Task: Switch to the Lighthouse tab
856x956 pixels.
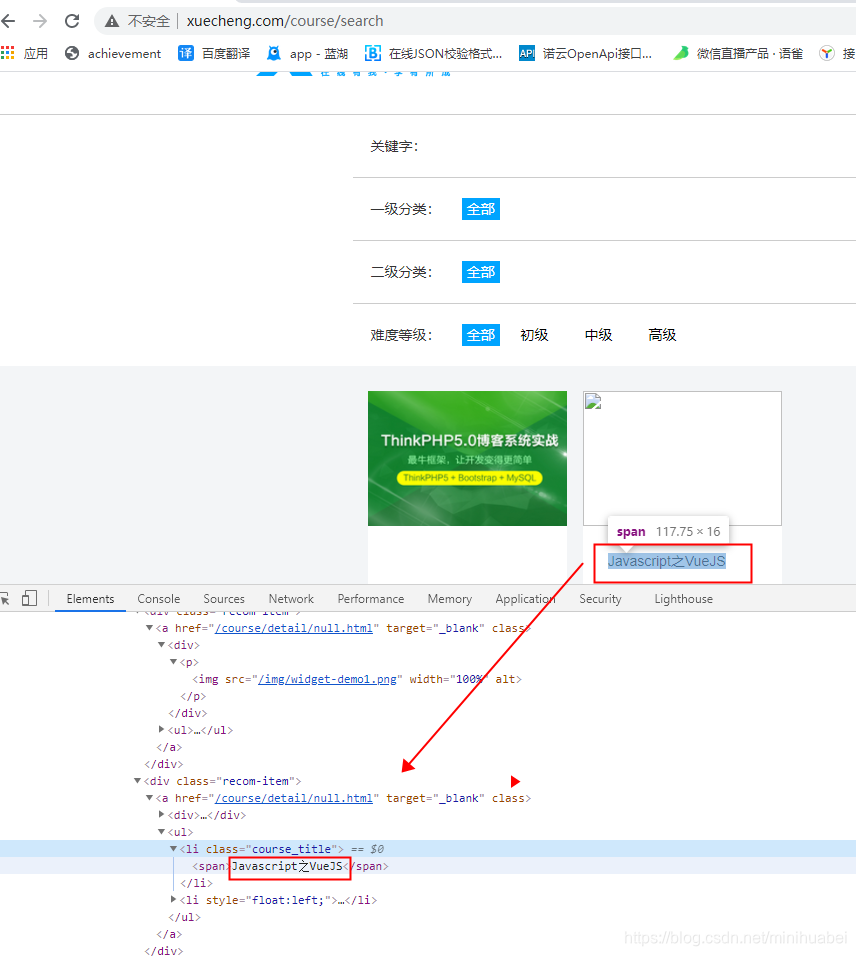Action: (683, 599)
